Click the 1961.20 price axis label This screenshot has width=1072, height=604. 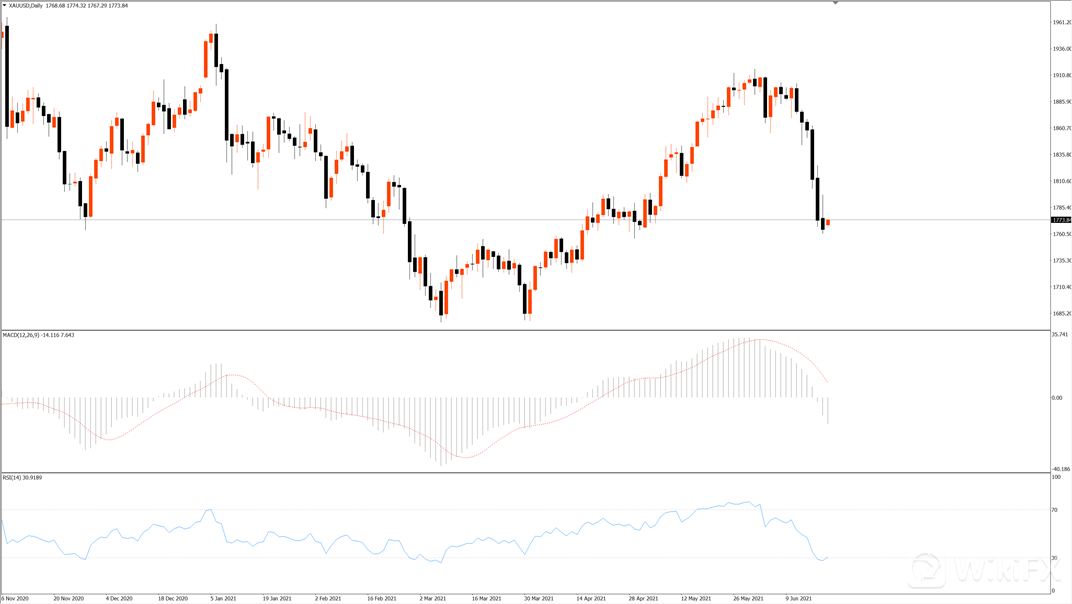point(1062,23)
